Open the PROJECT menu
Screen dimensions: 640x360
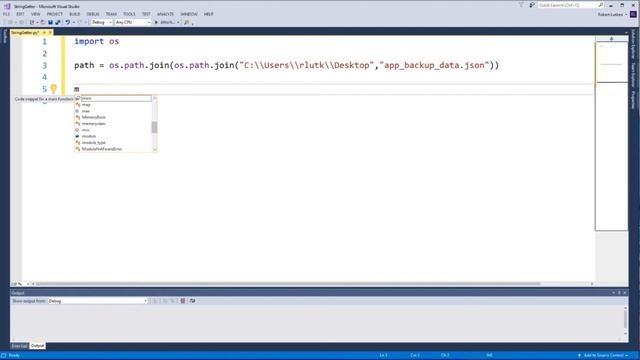55,14
